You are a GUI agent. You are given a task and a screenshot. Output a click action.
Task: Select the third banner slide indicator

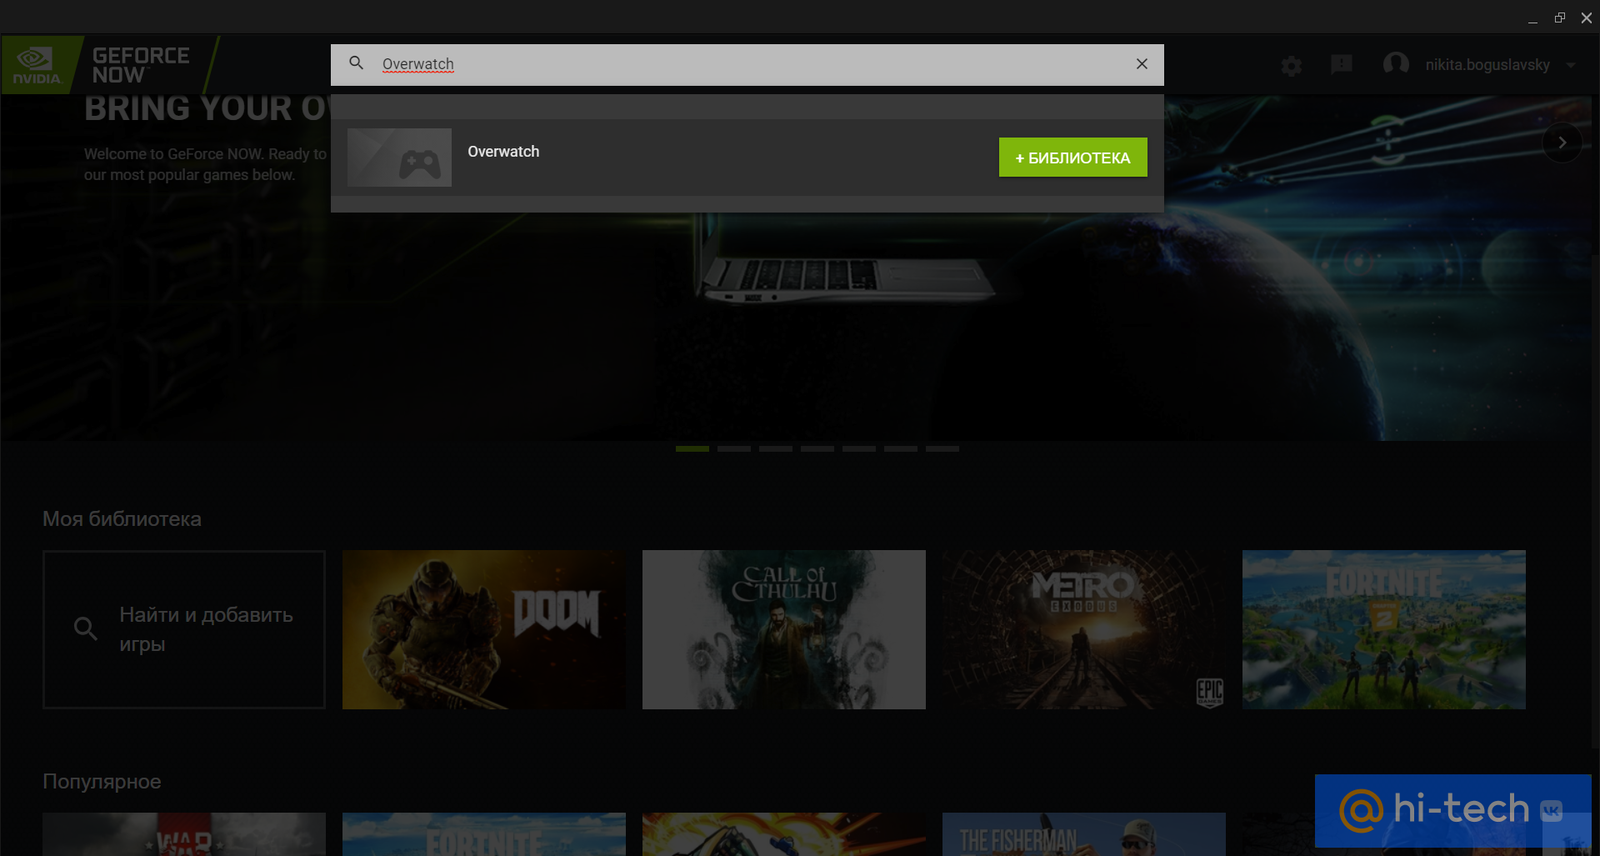coord(775,449)
